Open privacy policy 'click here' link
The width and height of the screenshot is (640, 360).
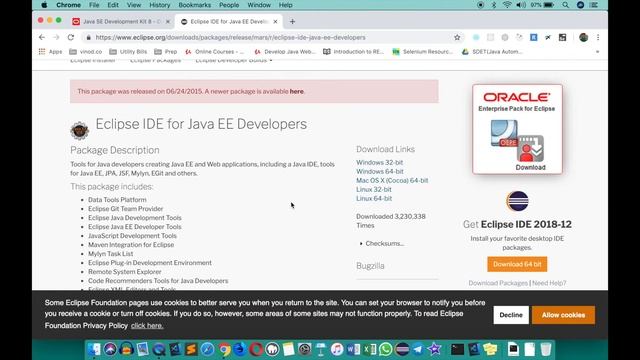(147, 326)
